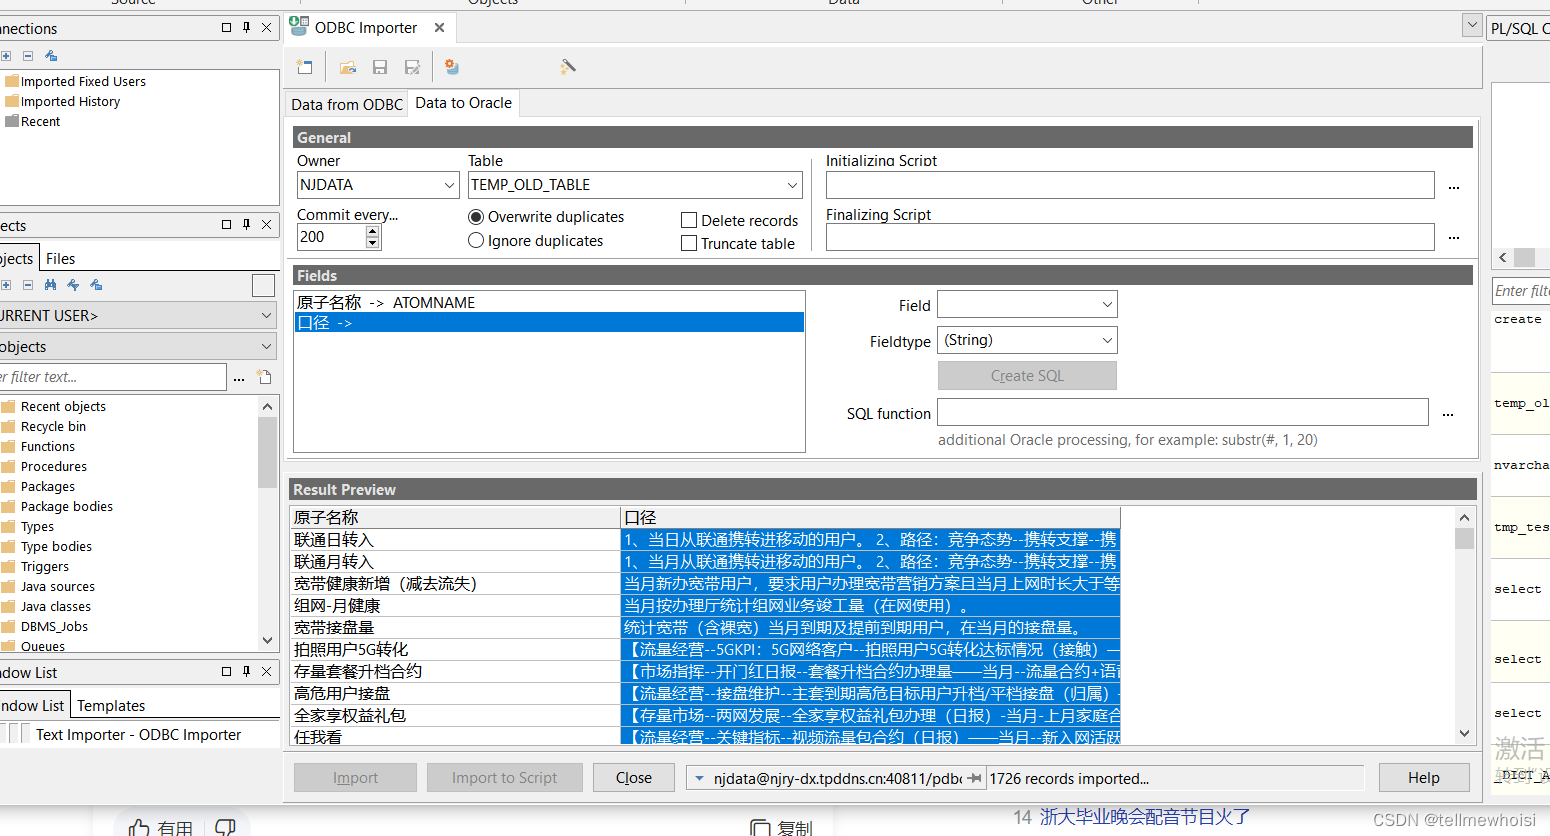Viewport: 1550px width, 836px height.
Task: Click the Save As toolbar icon
Action: click(411, 66)
